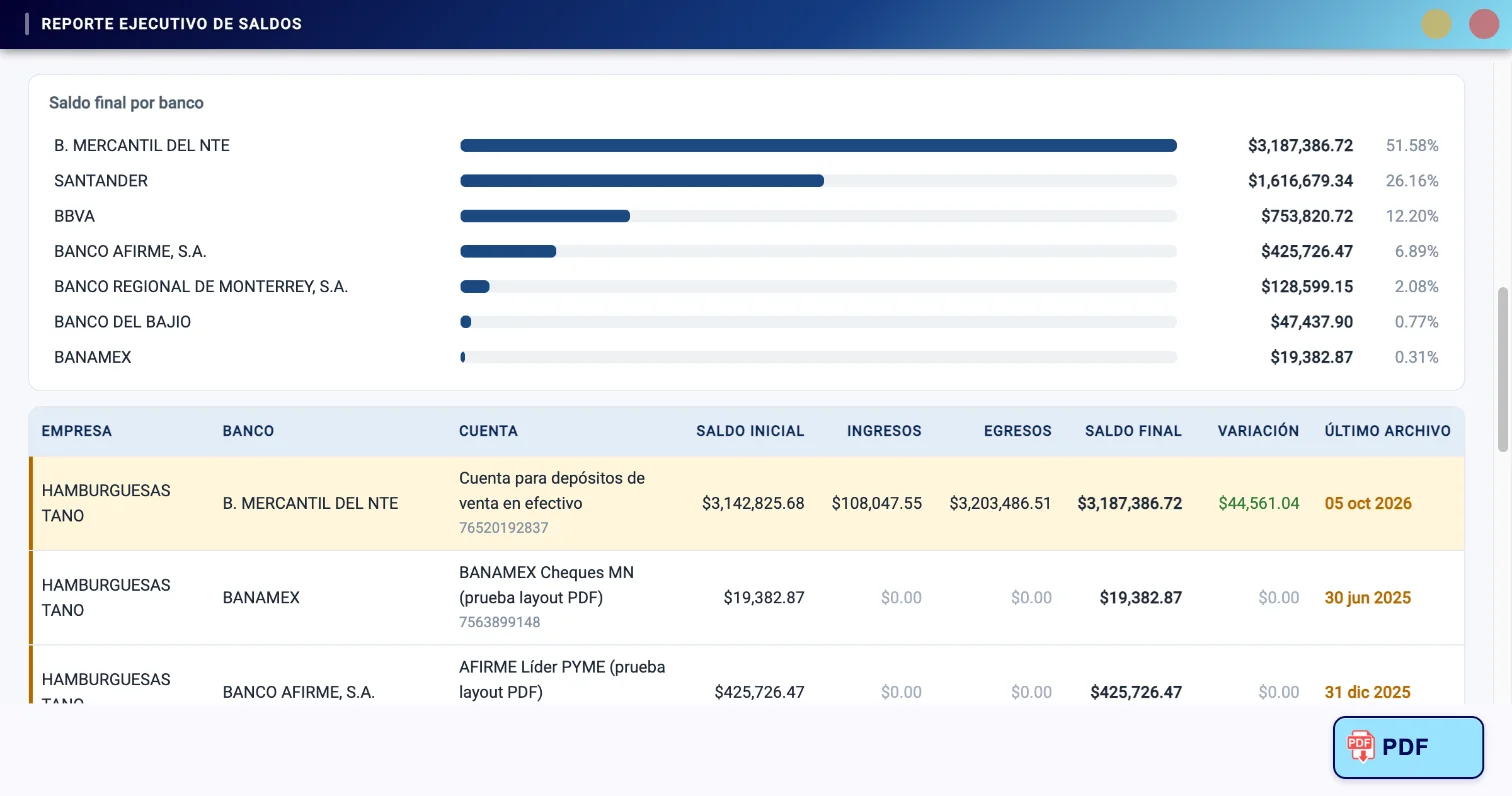Click the 6.89% percentage
Viewport: 1512px width, 796px height.
click(1416, 251)
